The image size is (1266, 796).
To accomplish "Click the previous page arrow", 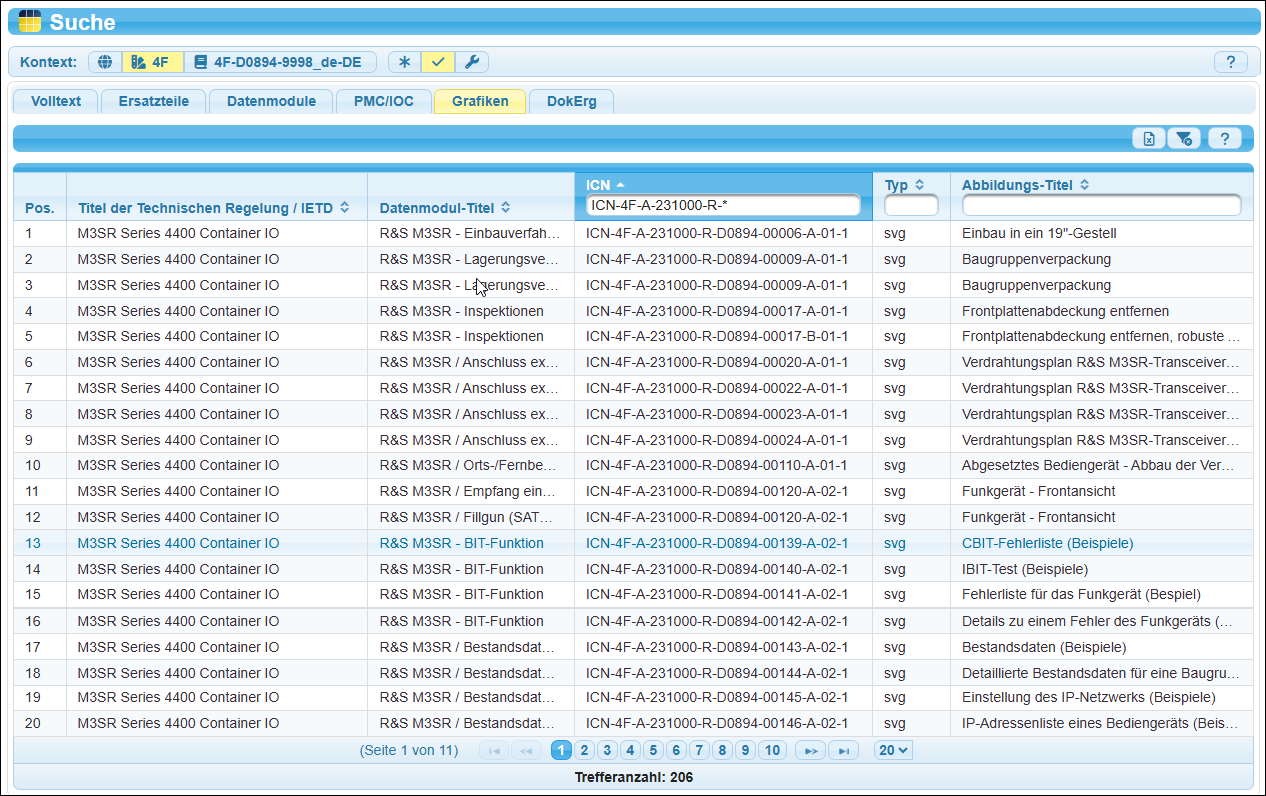I will [x=526, y=750].
